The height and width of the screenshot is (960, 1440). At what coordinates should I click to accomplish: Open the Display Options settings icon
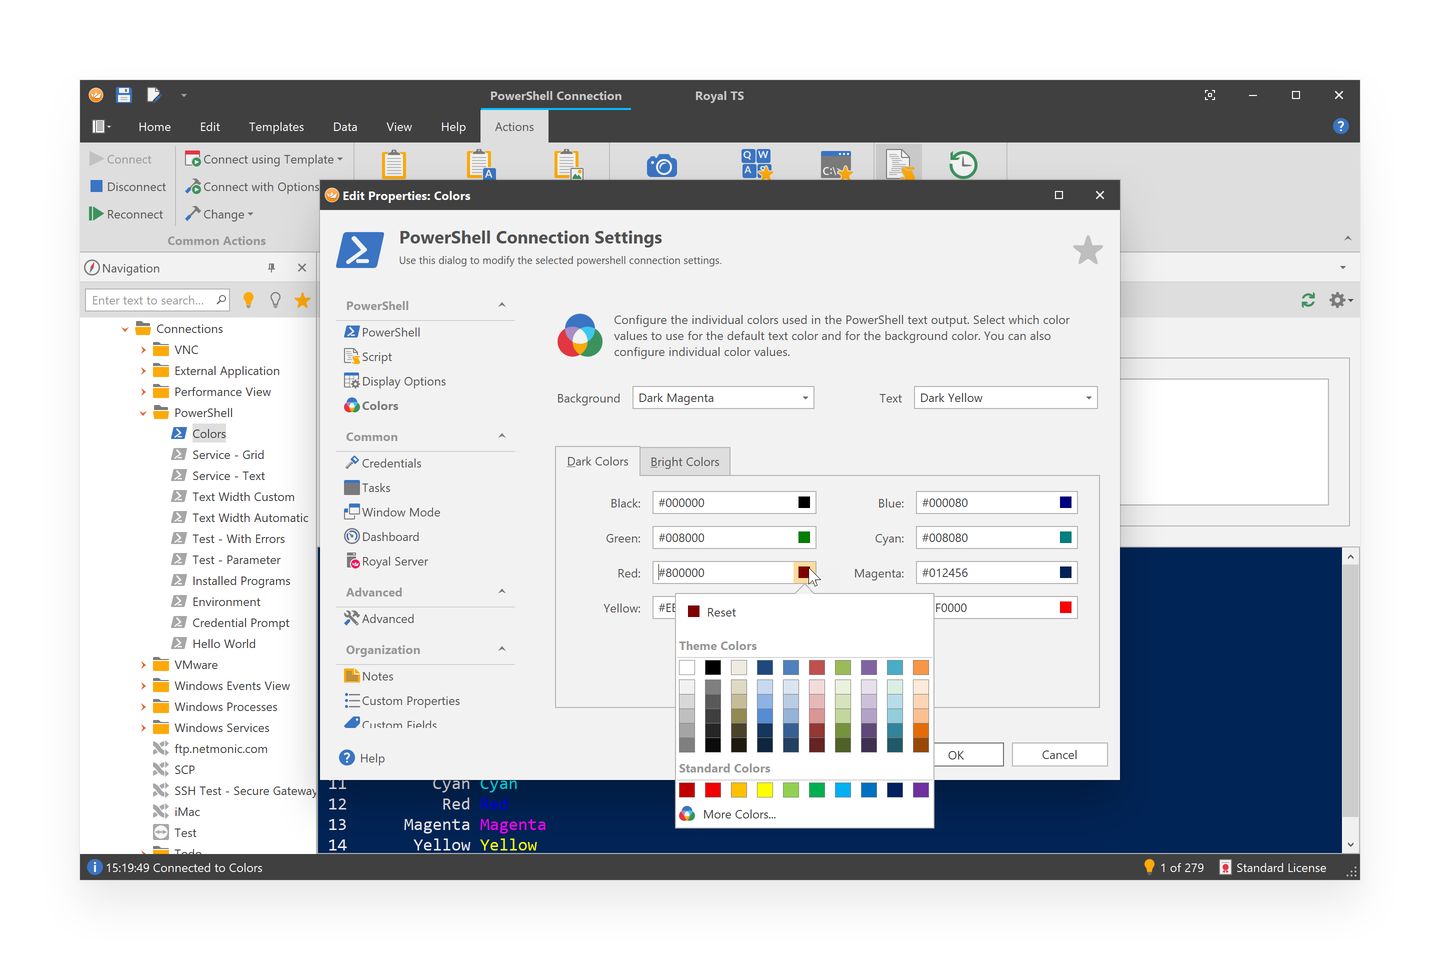tap(353, 380)
